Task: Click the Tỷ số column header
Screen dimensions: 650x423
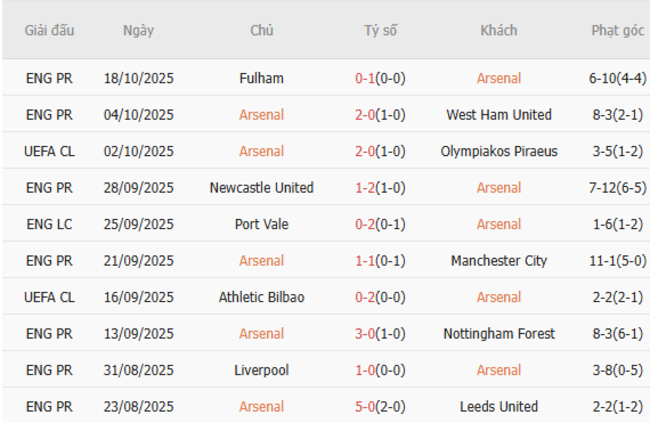Action: pyautogui.click(x=380, y=30)
